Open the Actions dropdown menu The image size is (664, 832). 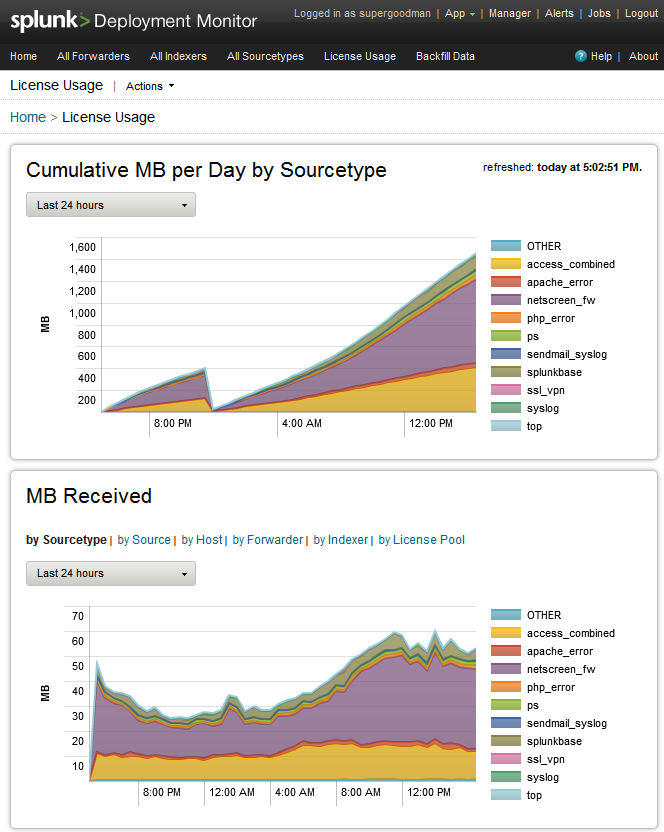150,86
